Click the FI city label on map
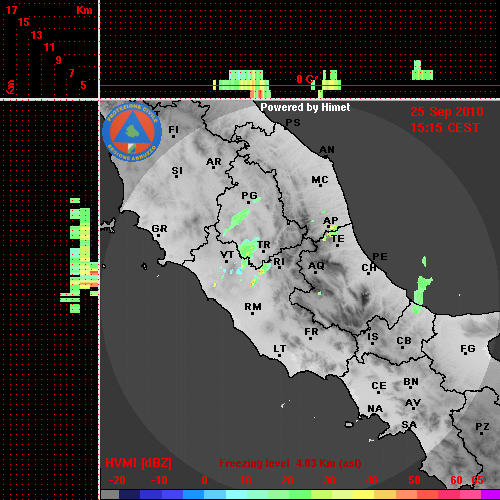Image resolution: width=500 pixels, height=500 pixels. coord(173,129)
